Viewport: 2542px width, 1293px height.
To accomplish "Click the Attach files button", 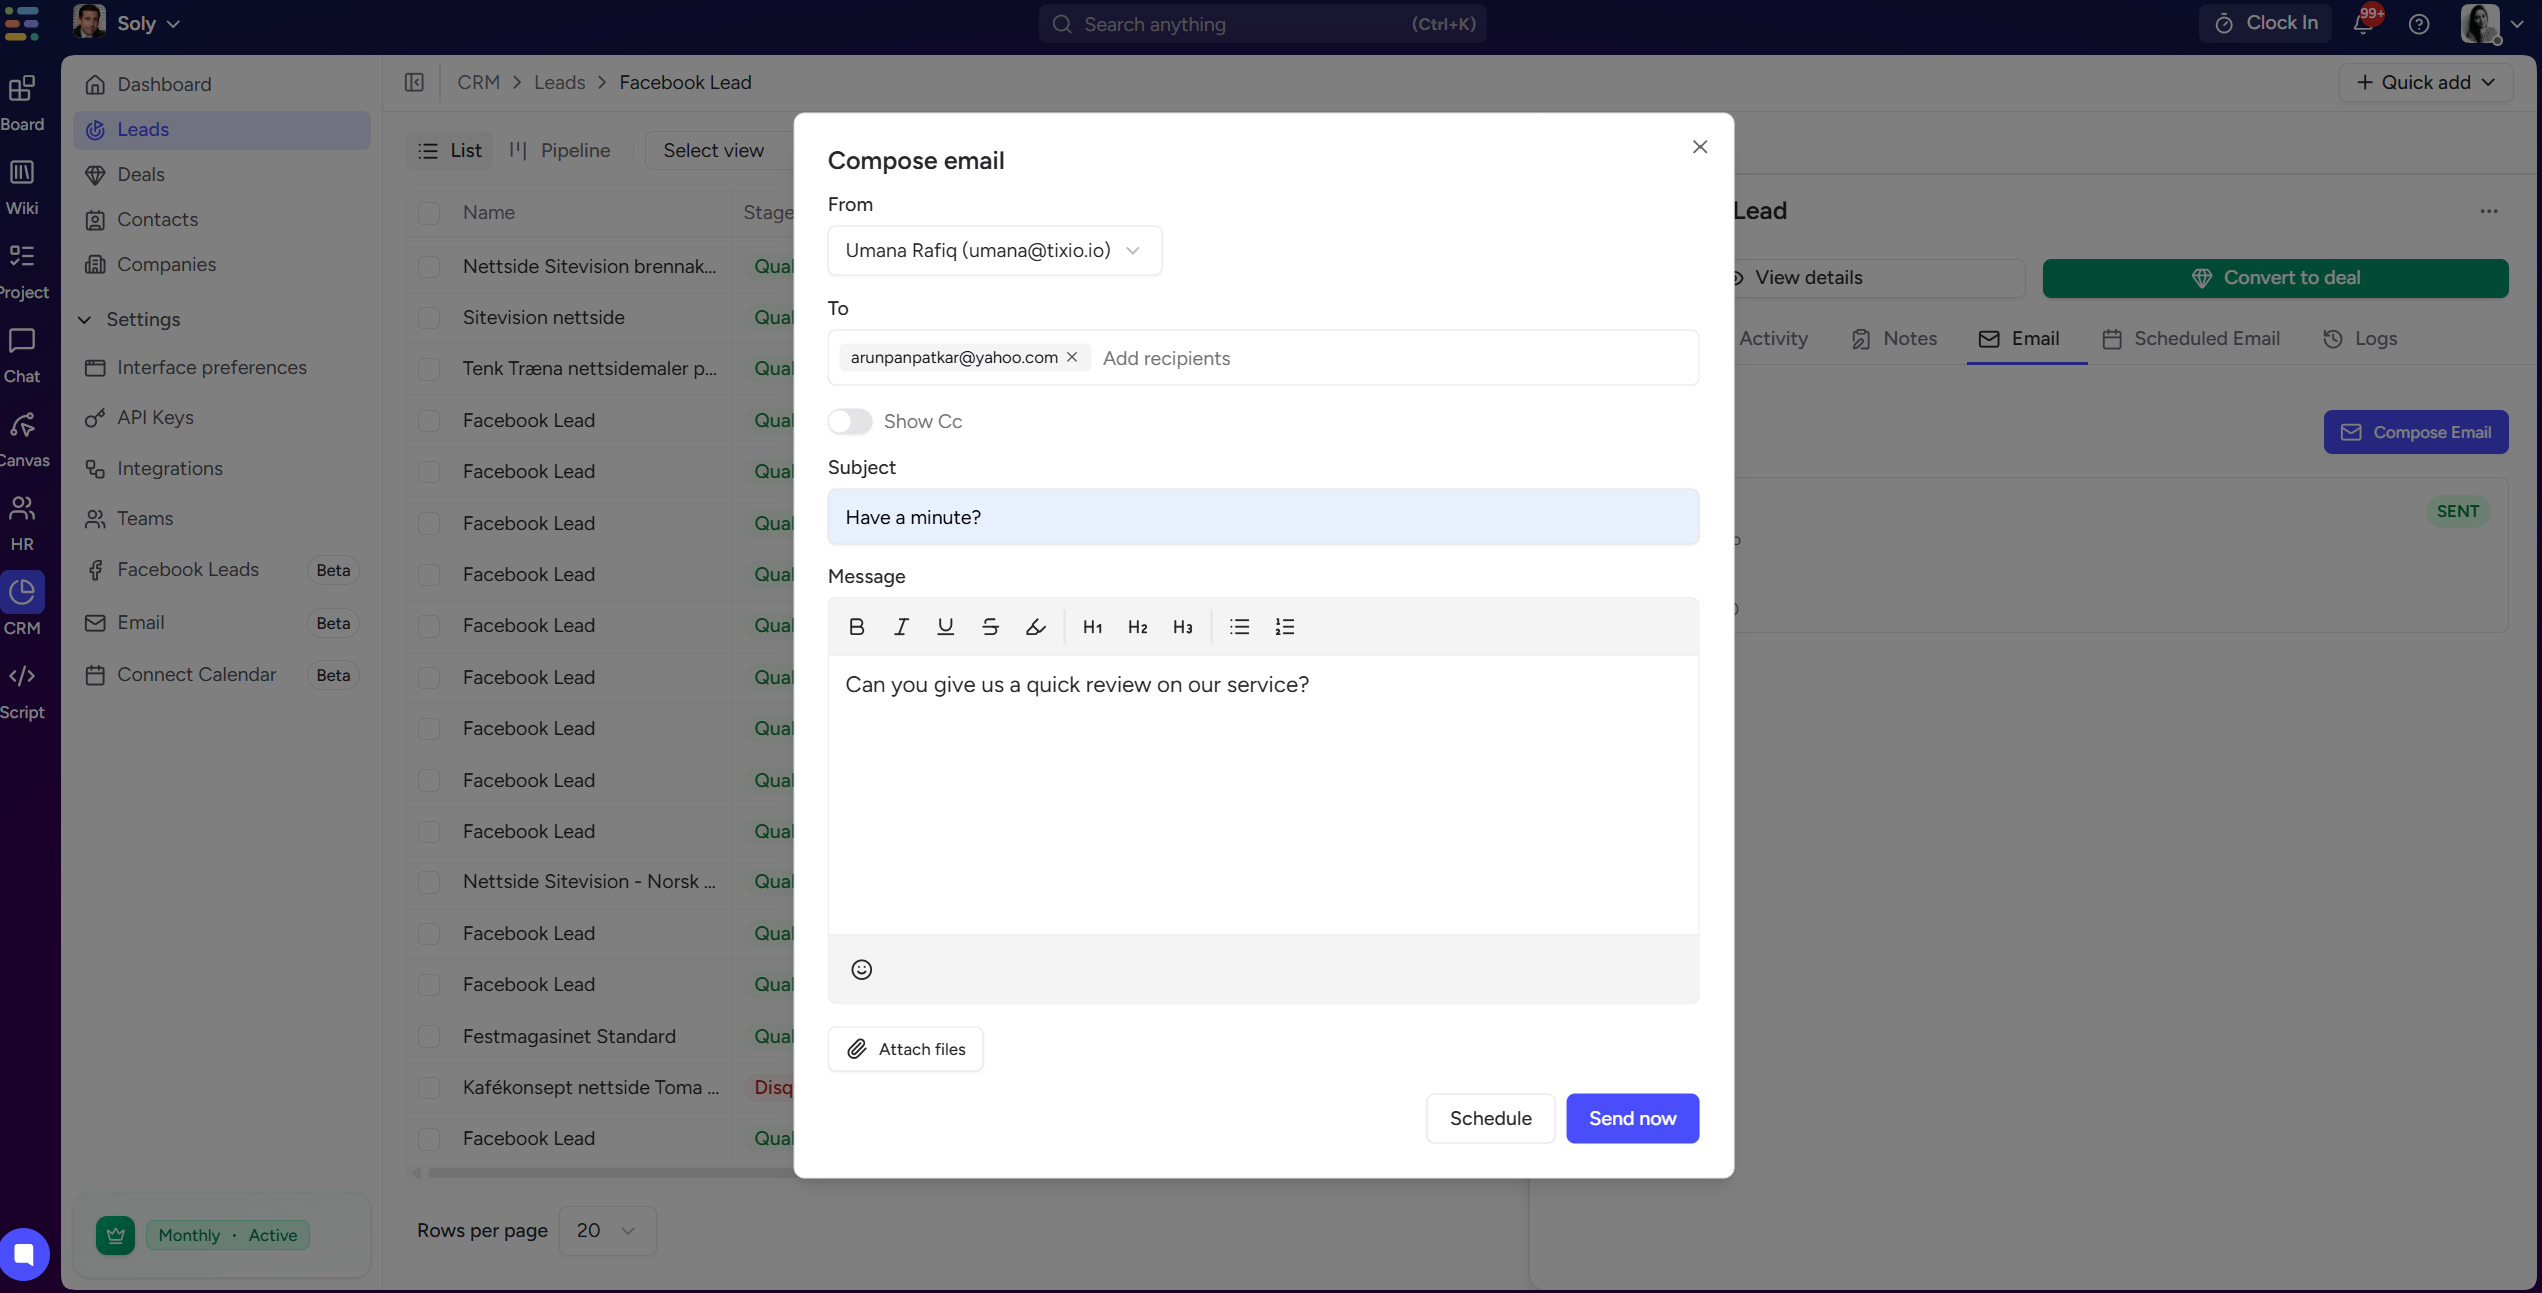I will [x=905, y=1049].
